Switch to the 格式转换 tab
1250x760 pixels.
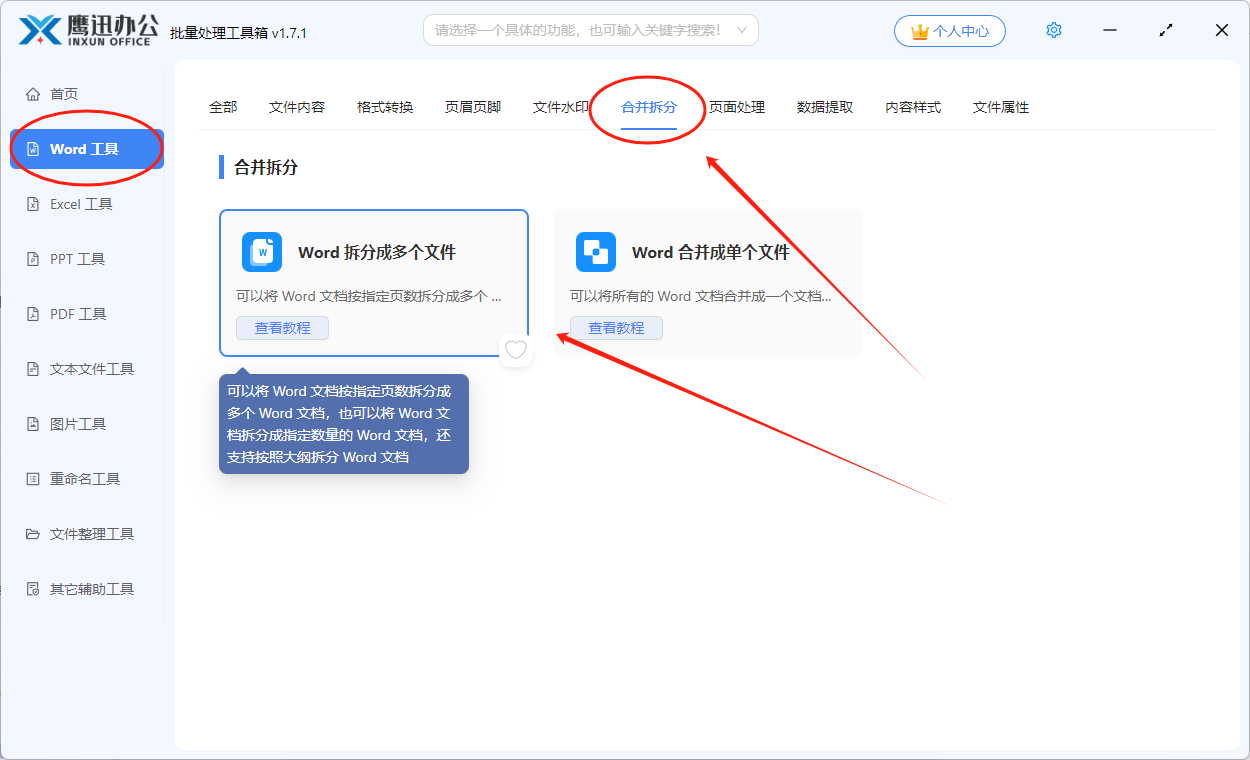[385, 107]
